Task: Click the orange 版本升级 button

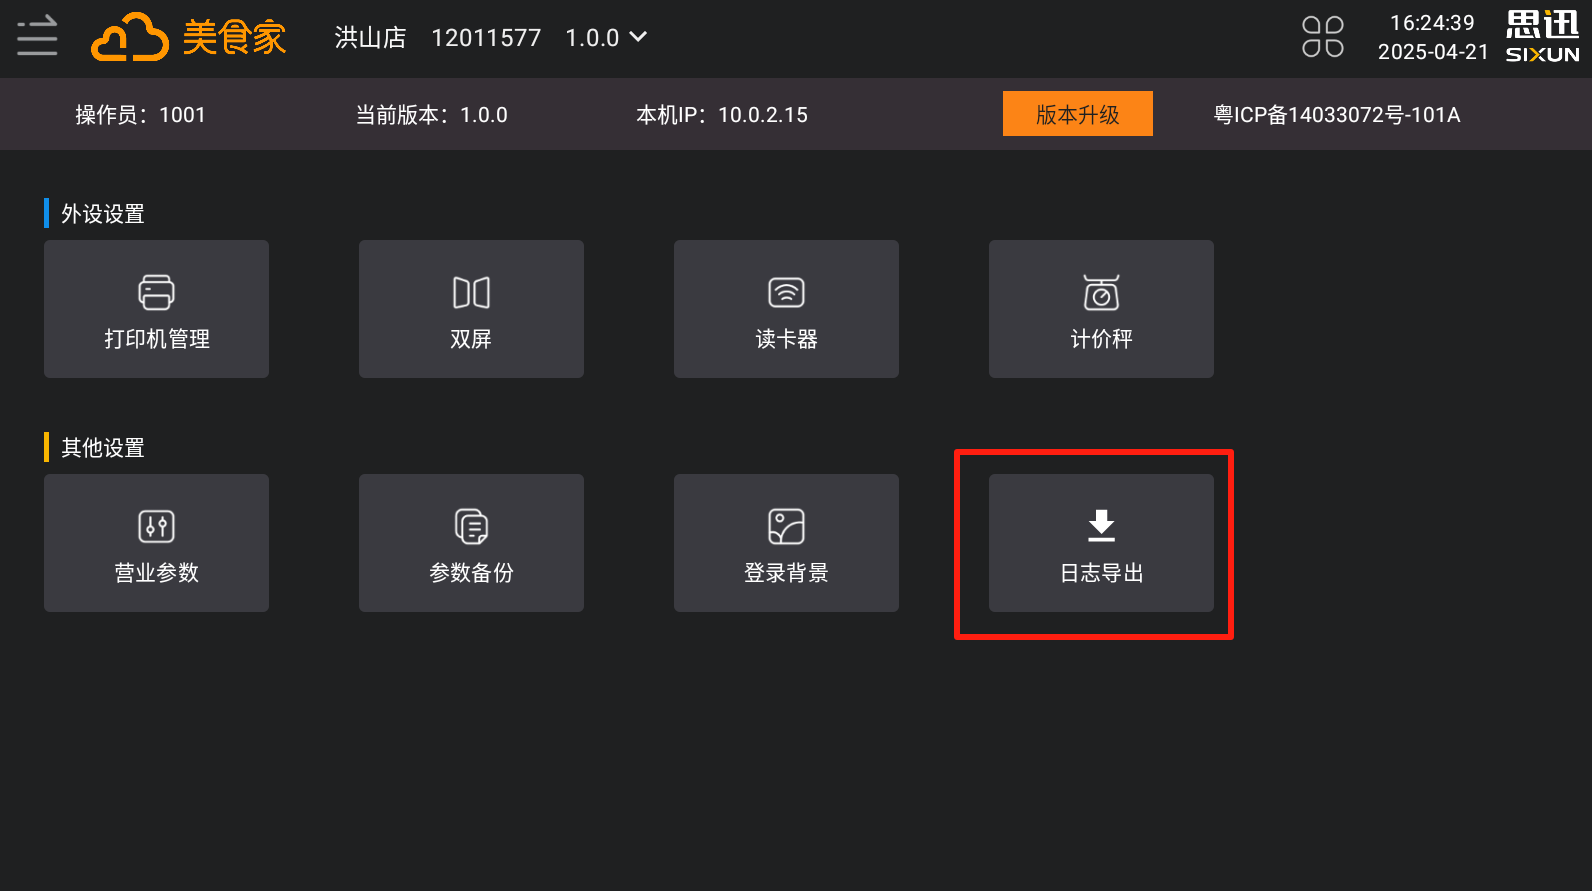Action: pos(1078,114)
